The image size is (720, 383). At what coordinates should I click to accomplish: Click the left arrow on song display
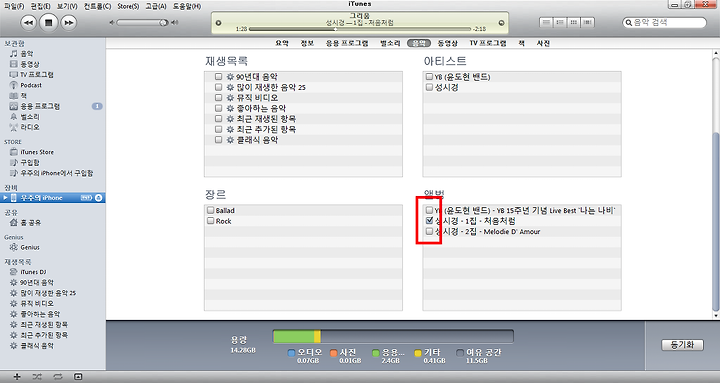[x=219, y=23]
